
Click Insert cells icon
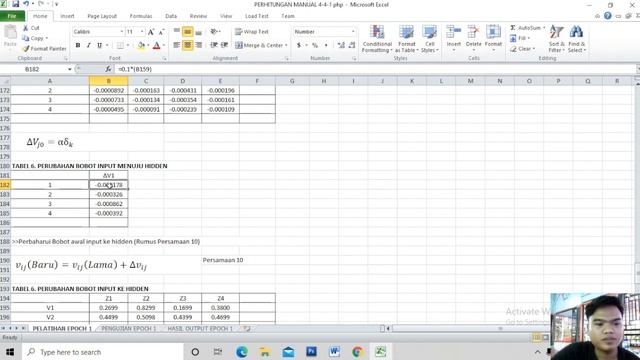(x=453, y=32)
